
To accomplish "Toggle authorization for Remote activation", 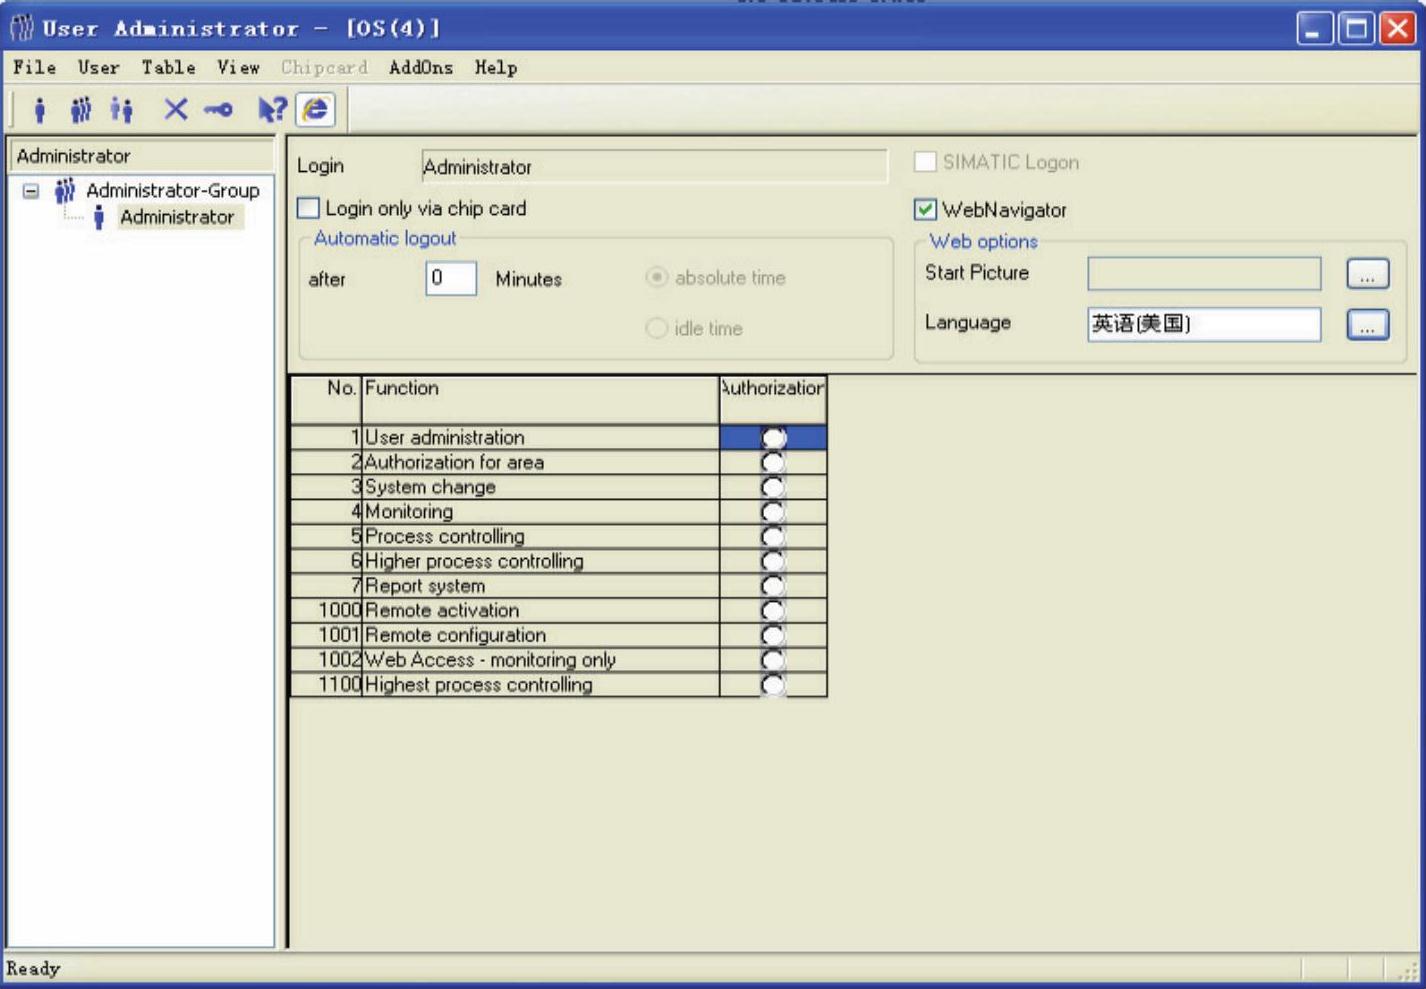I will pyautogui.click(x=773, y=610).
